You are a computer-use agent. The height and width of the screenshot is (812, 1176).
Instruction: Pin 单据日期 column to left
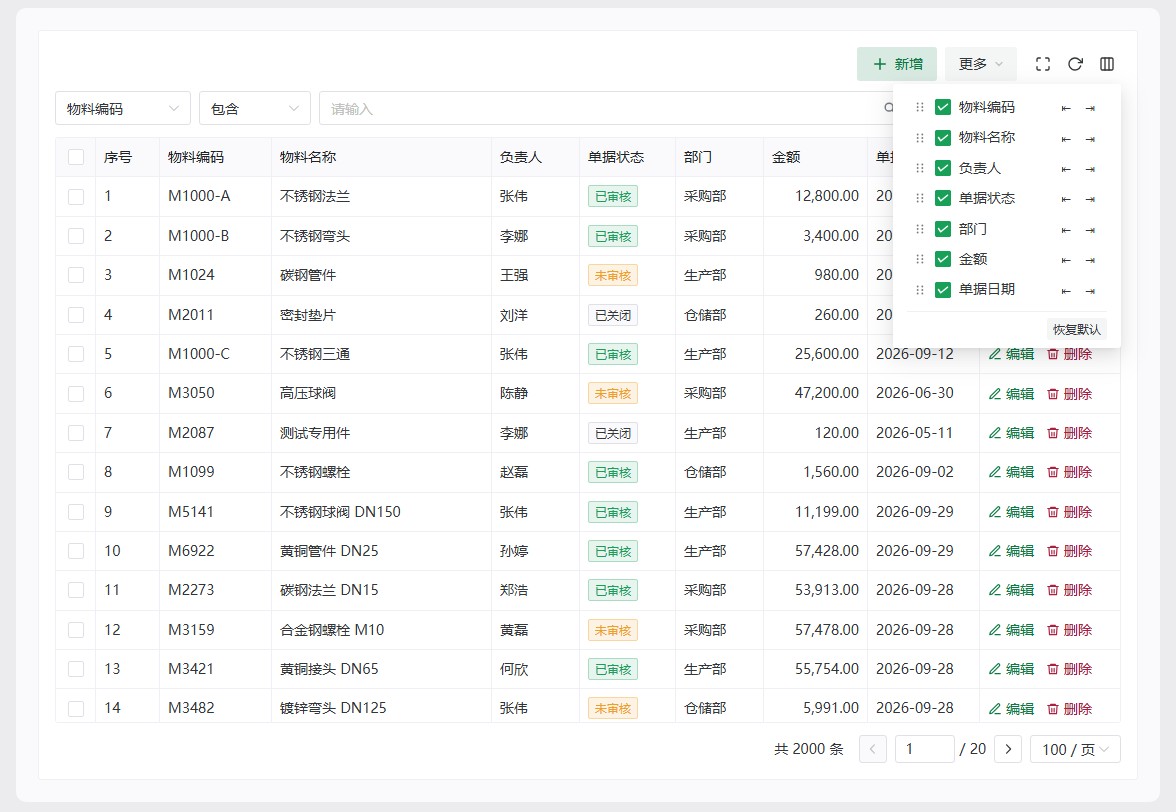pyautogui.click(x=1066, y=291)
